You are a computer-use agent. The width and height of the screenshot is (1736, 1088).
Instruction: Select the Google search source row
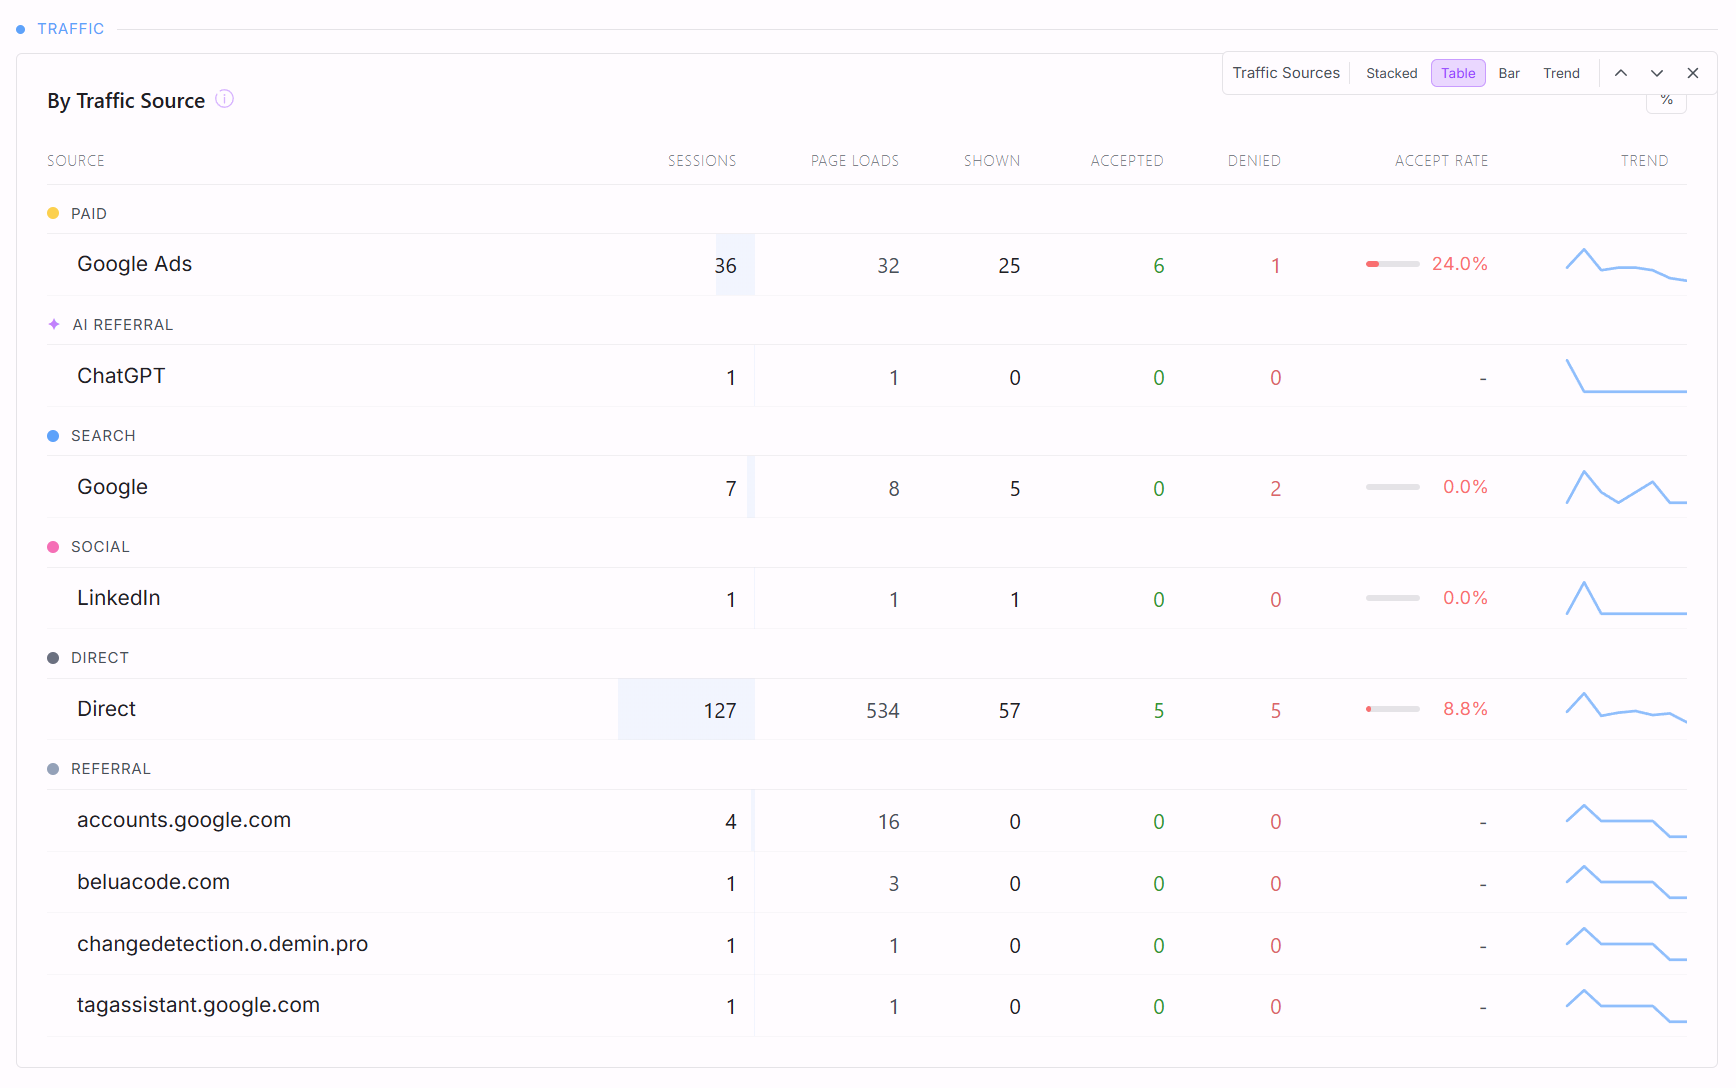pyautogui.click(x=867, y=487)
